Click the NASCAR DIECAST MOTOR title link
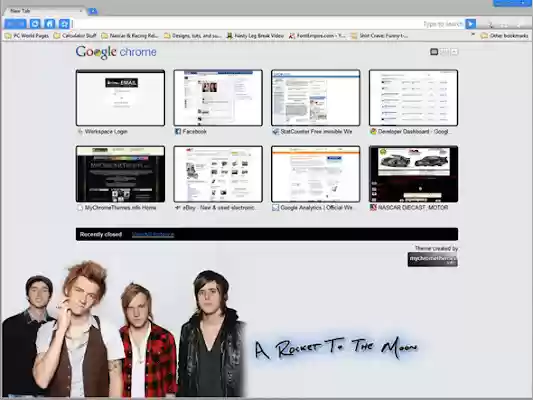The width and height of the screenshot is (533, 400). point(413,208)
